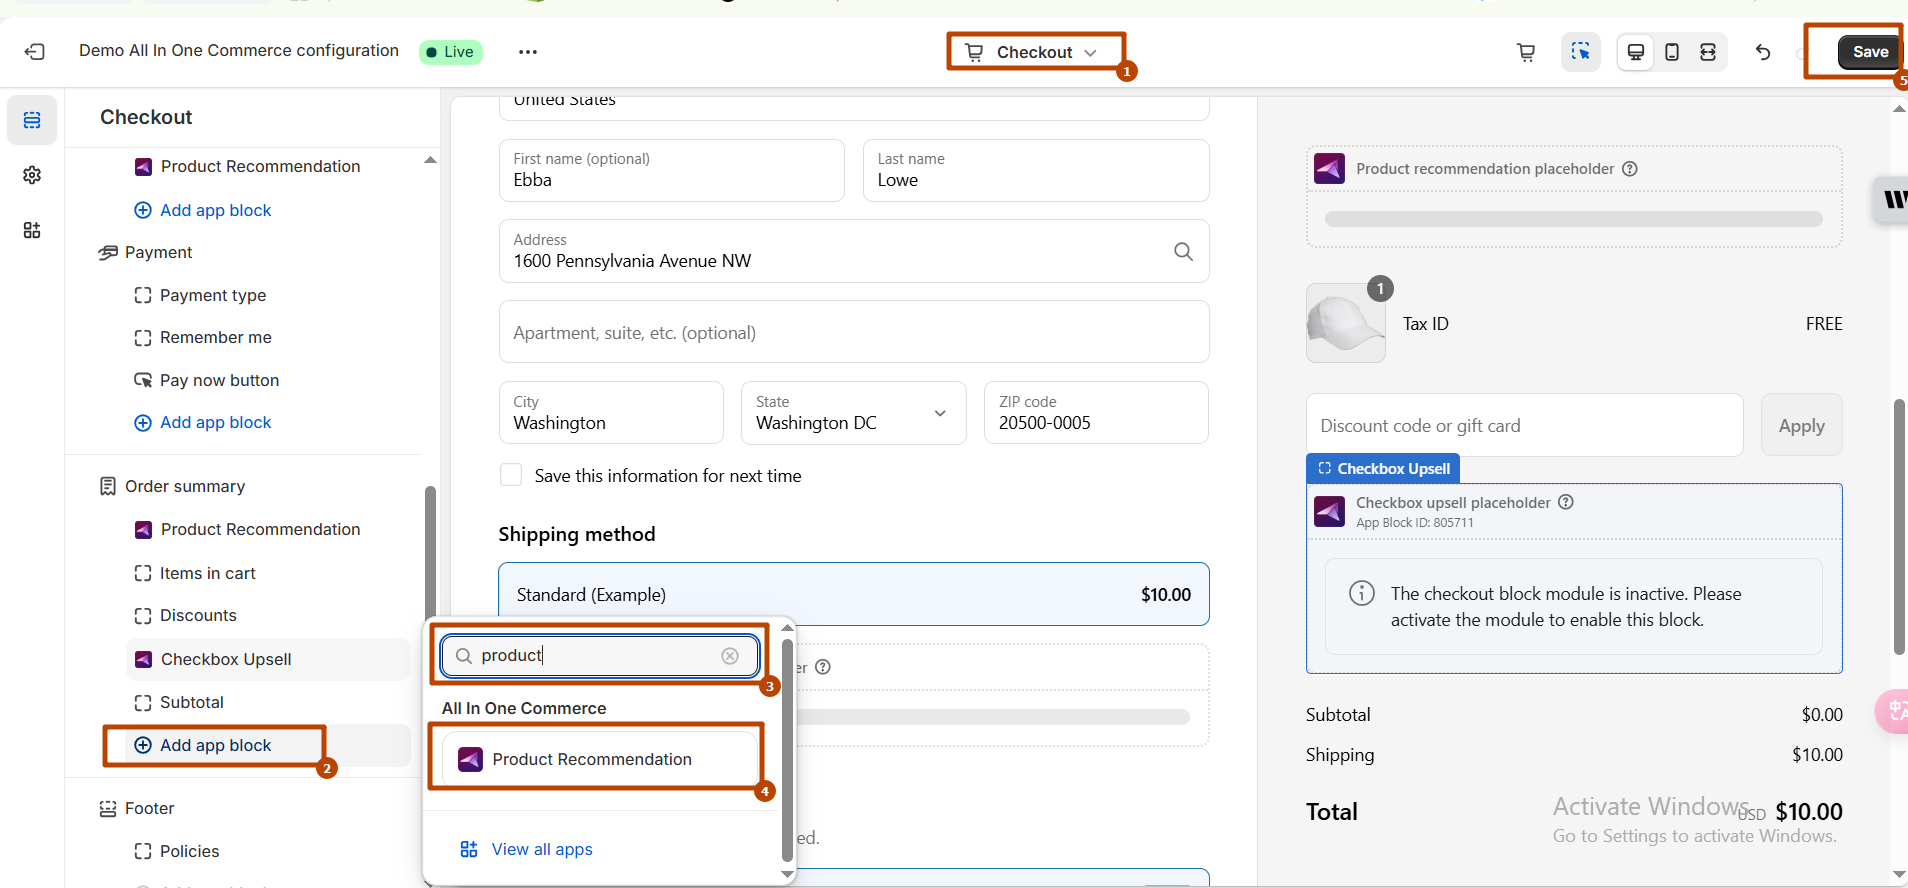Clear the product search field
The width and height of the screenshot is (1908, 888).
click(730, 656)
